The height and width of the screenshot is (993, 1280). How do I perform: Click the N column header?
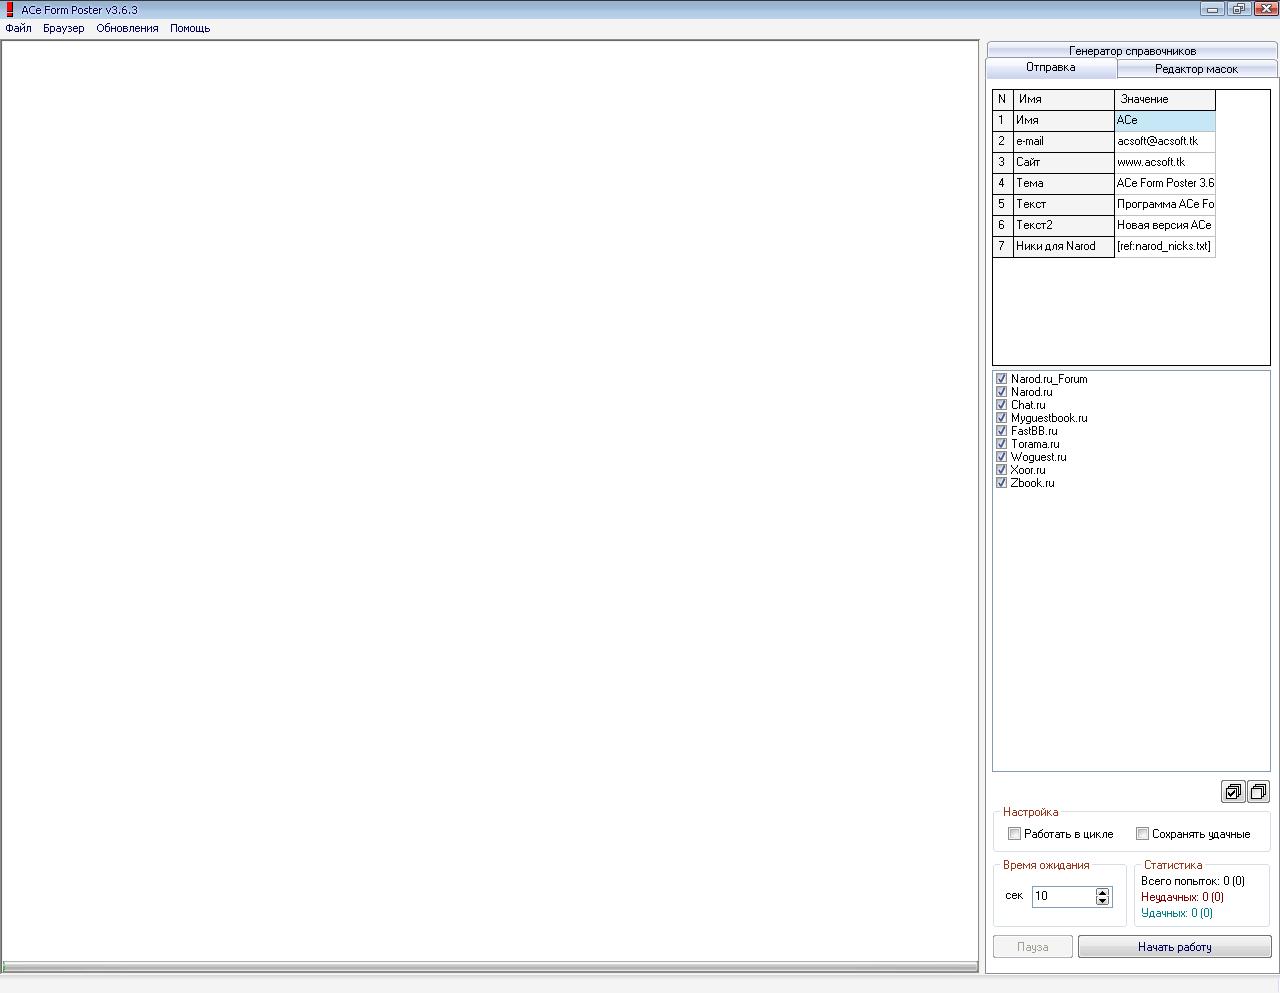coord(1003,99)
